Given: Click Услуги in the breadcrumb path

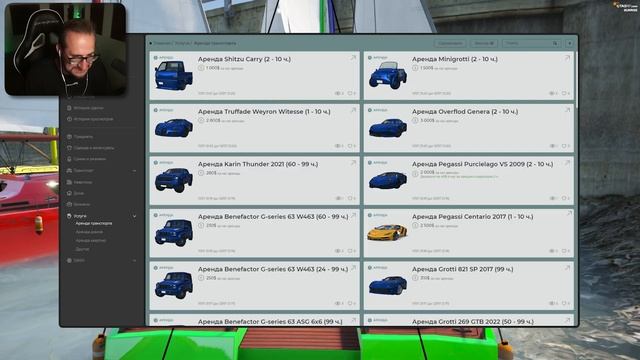Looking at the screenshot, I should pyautogui.click(x=182, y=43).
